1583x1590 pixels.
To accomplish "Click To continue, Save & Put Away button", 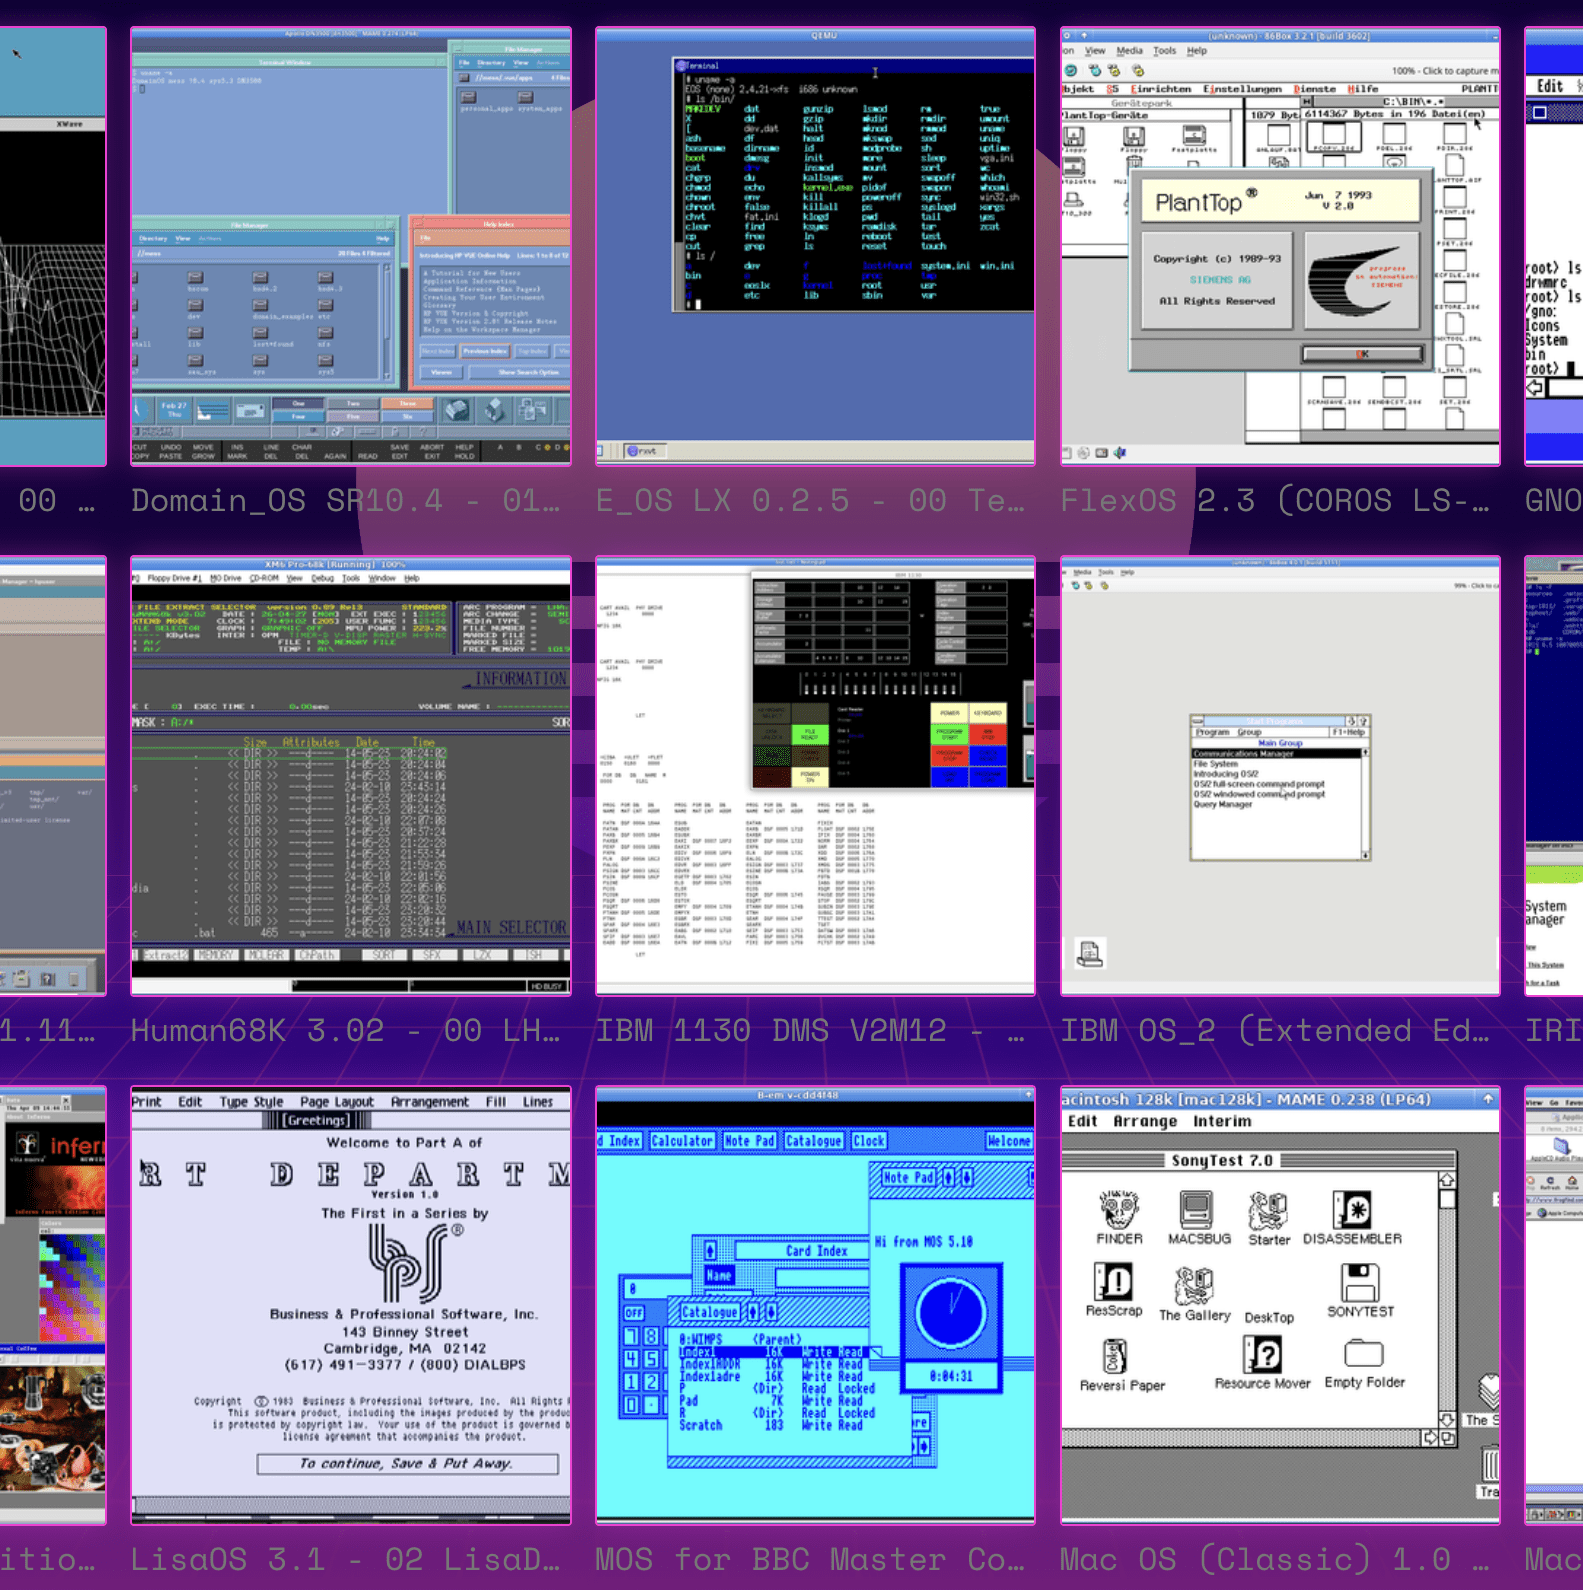I will [x=407, y=1463].
